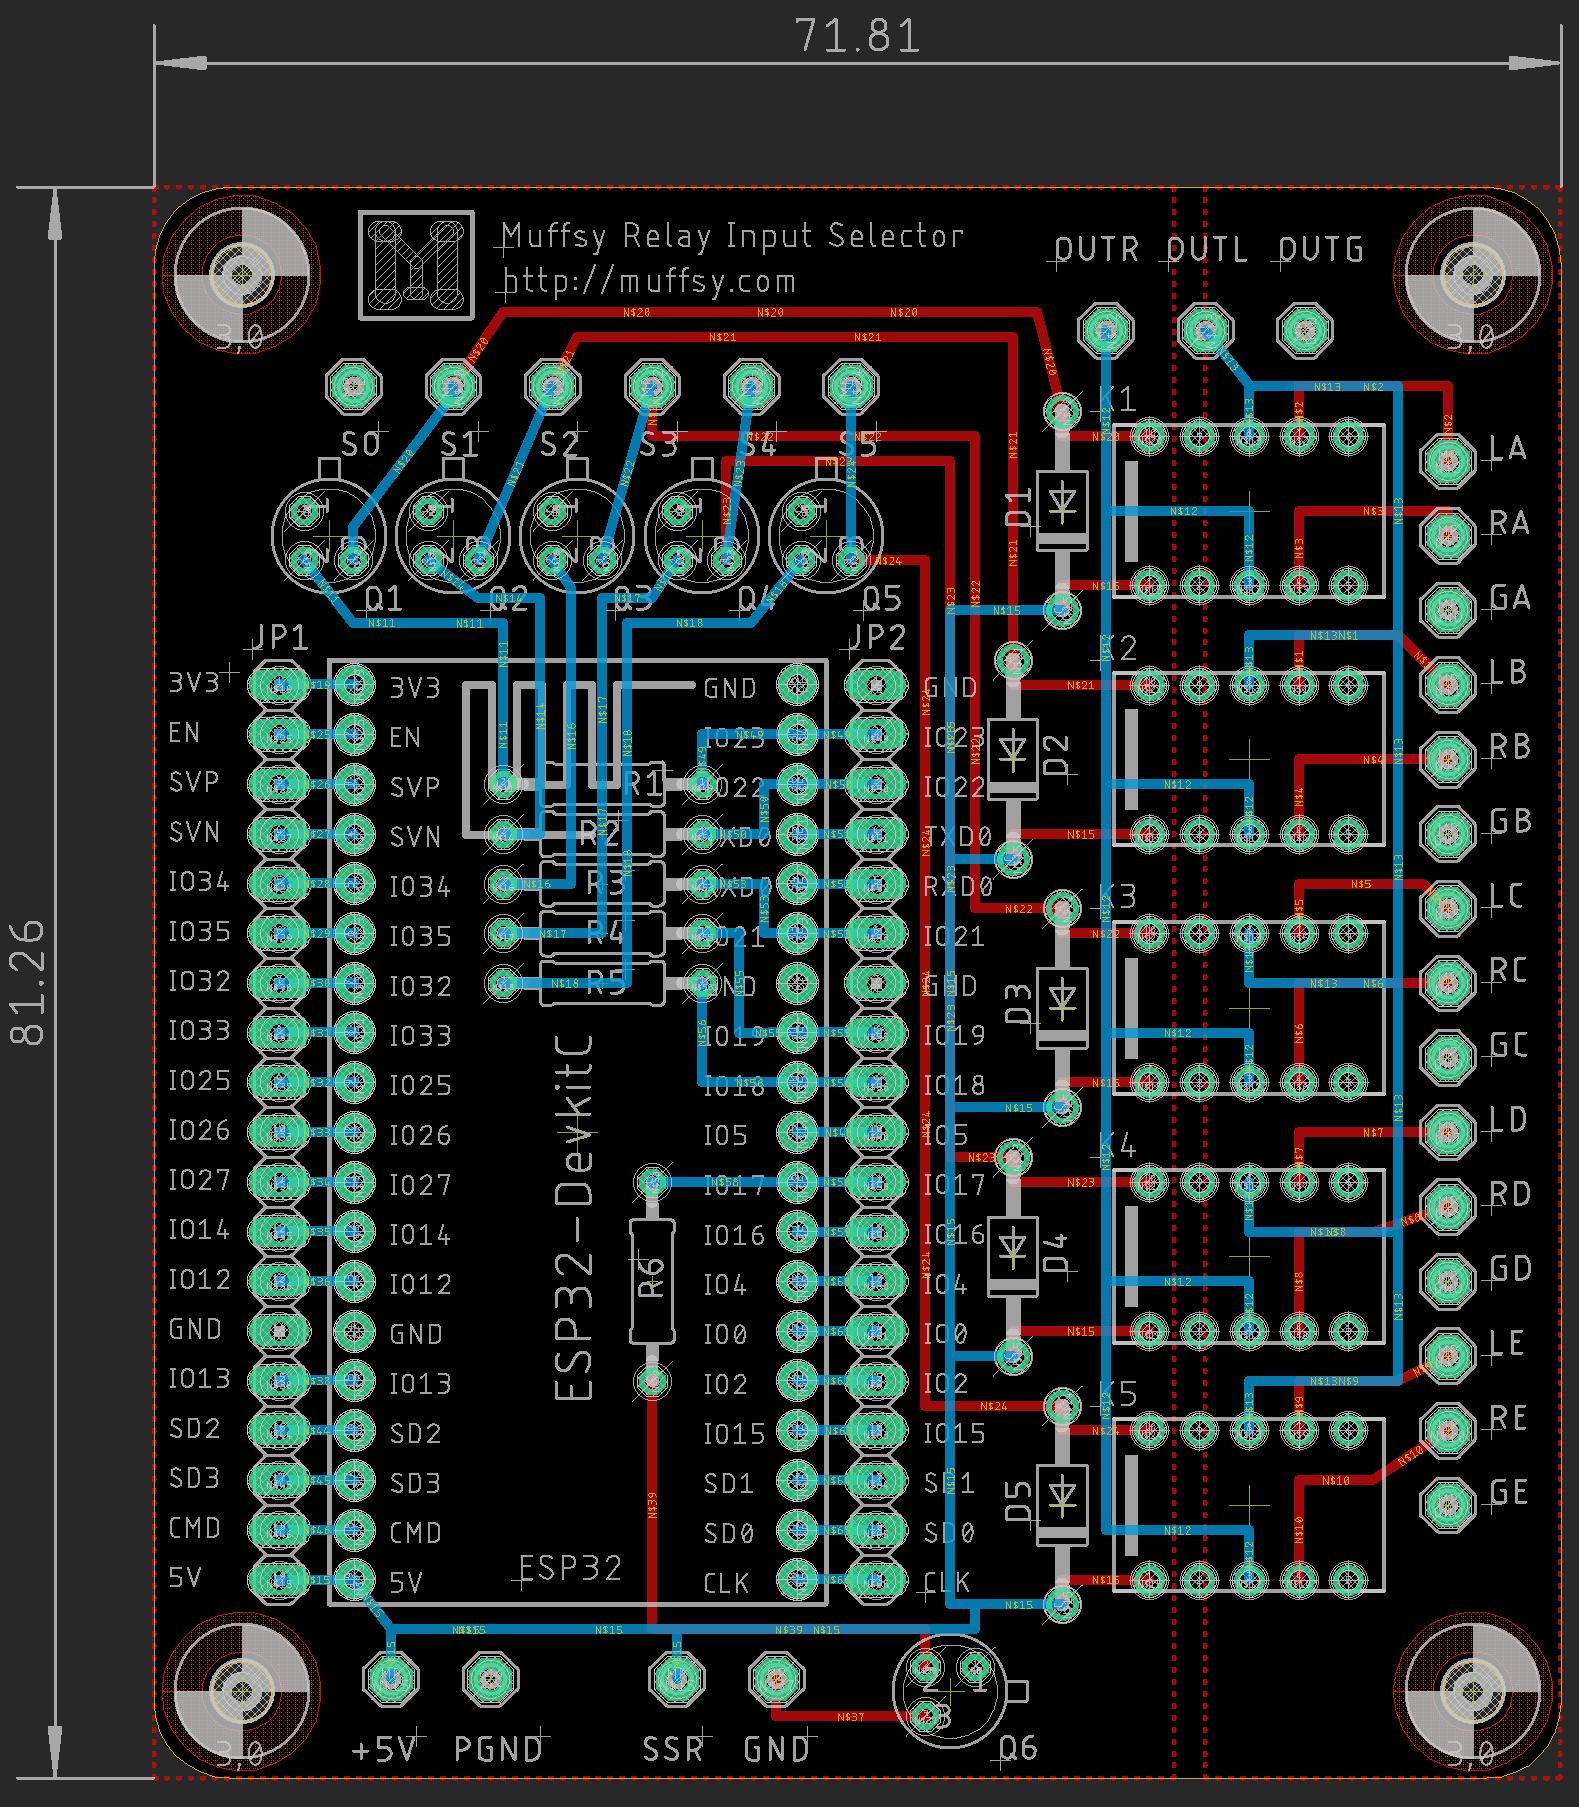Open the http://muffsy.com silkscreen link text
1579x1807 pixels.
click(649, 282)
